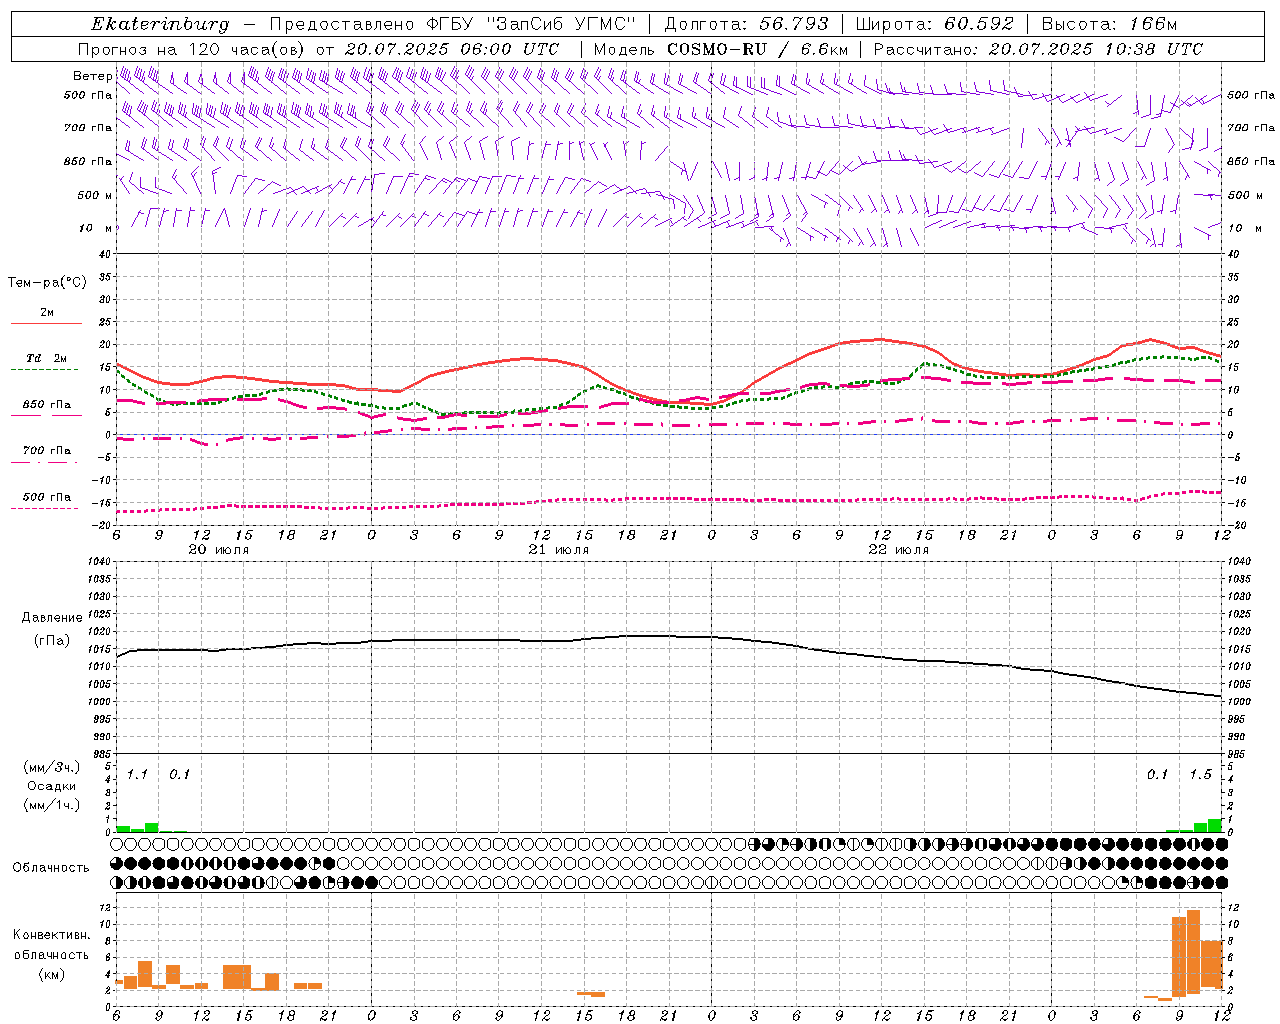Click the 'Давление' pressure panel label
The height and width of the screenshot is (1024, 1280).
(52, 618)
